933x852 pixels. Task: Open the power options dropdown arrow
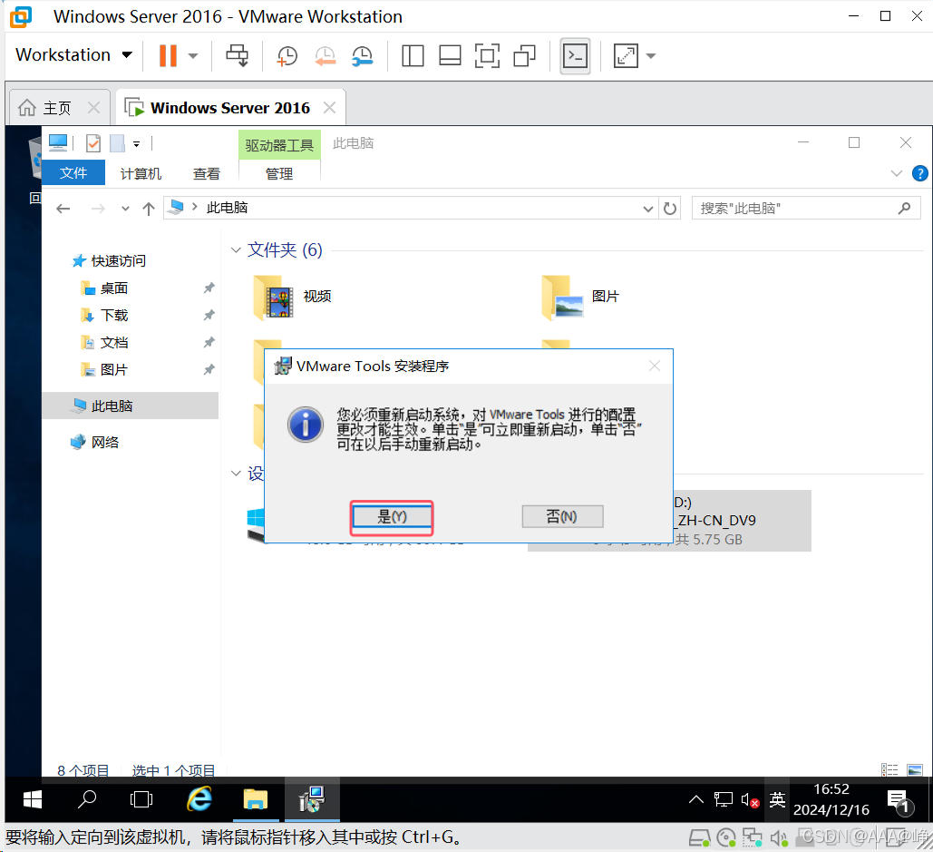tap(193, 56)
